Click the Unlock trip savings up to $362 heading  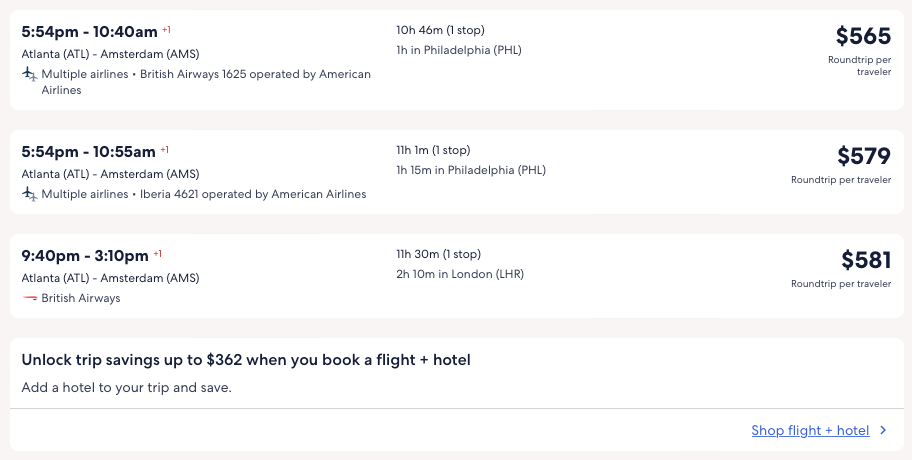(x=246, y=360)
